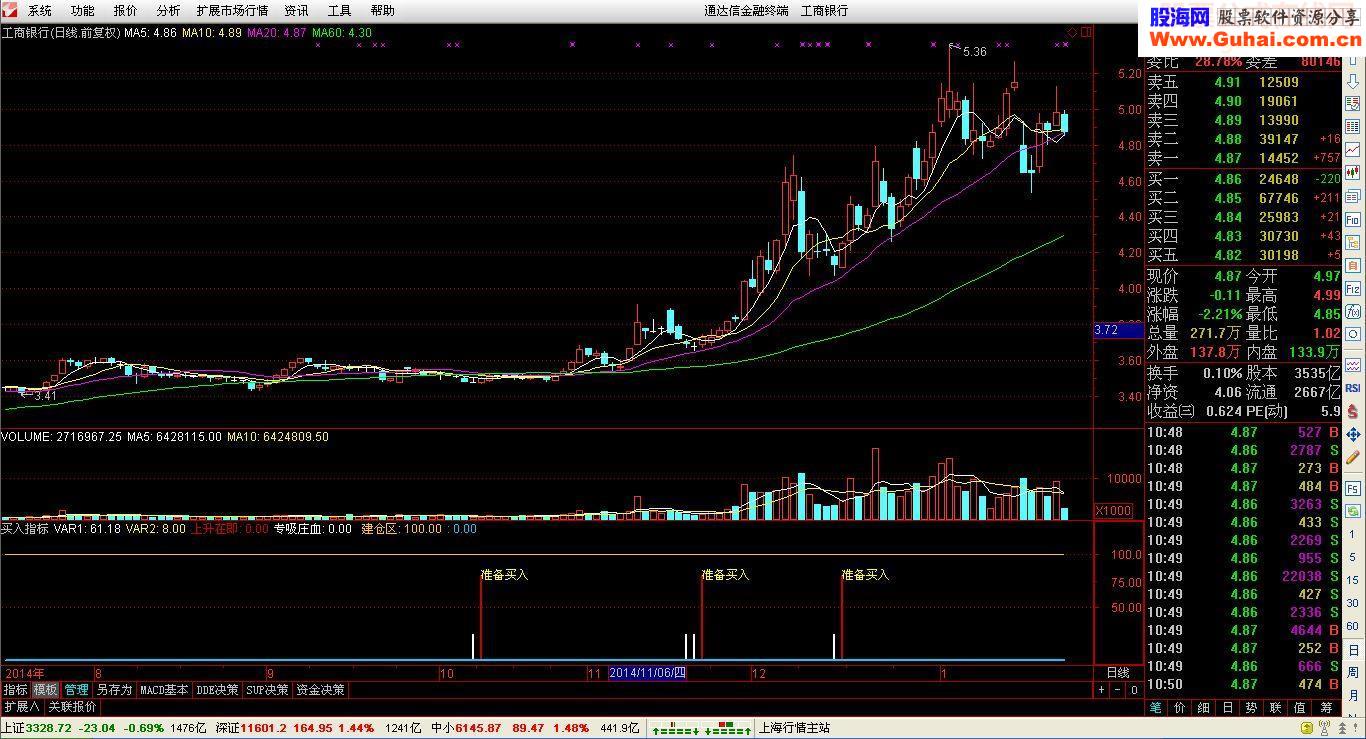Click the RSI indicator icon
The image size is (1366, 739).
pyautogui.click(x=1353, y=387)
